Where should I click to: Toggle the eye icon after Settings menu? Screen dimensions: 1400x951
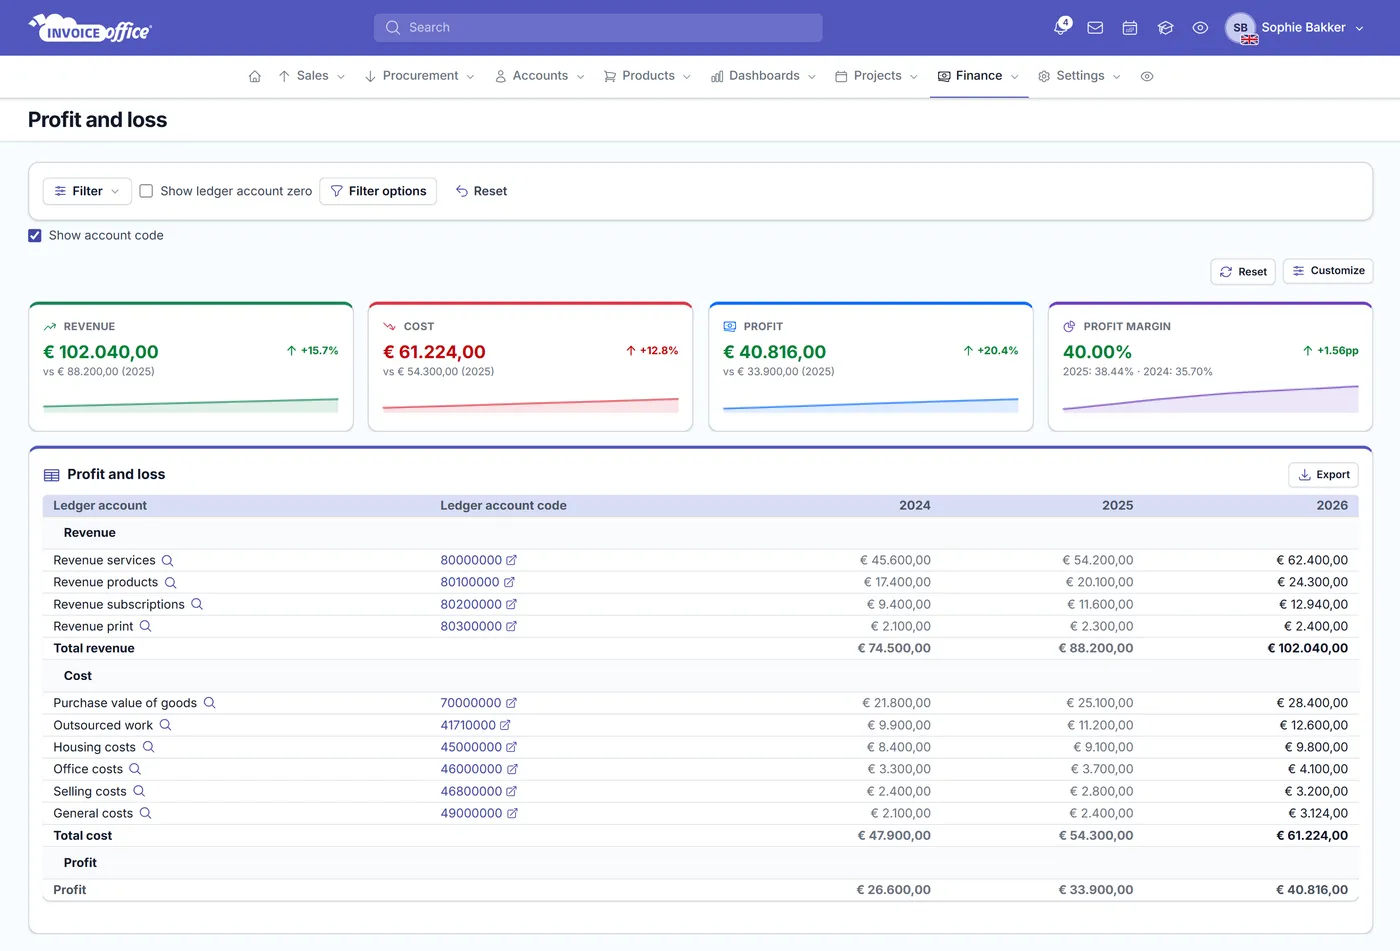click(x=1147, y=76)
